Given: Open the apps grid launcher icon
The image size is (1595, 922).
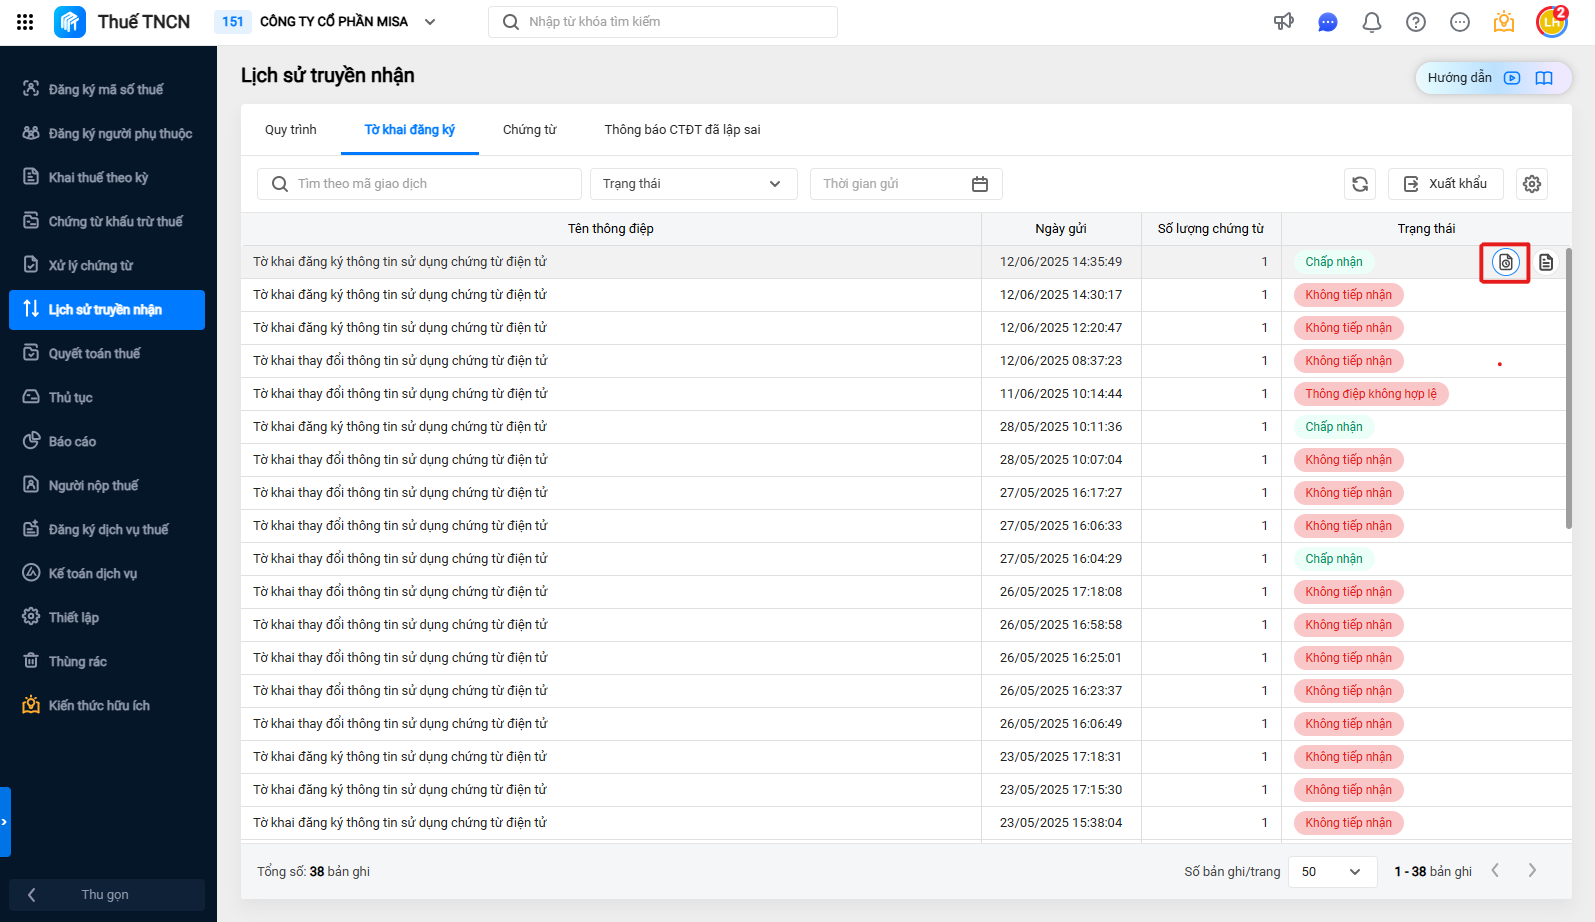Looking at the screenshot, I should [25, 22].
